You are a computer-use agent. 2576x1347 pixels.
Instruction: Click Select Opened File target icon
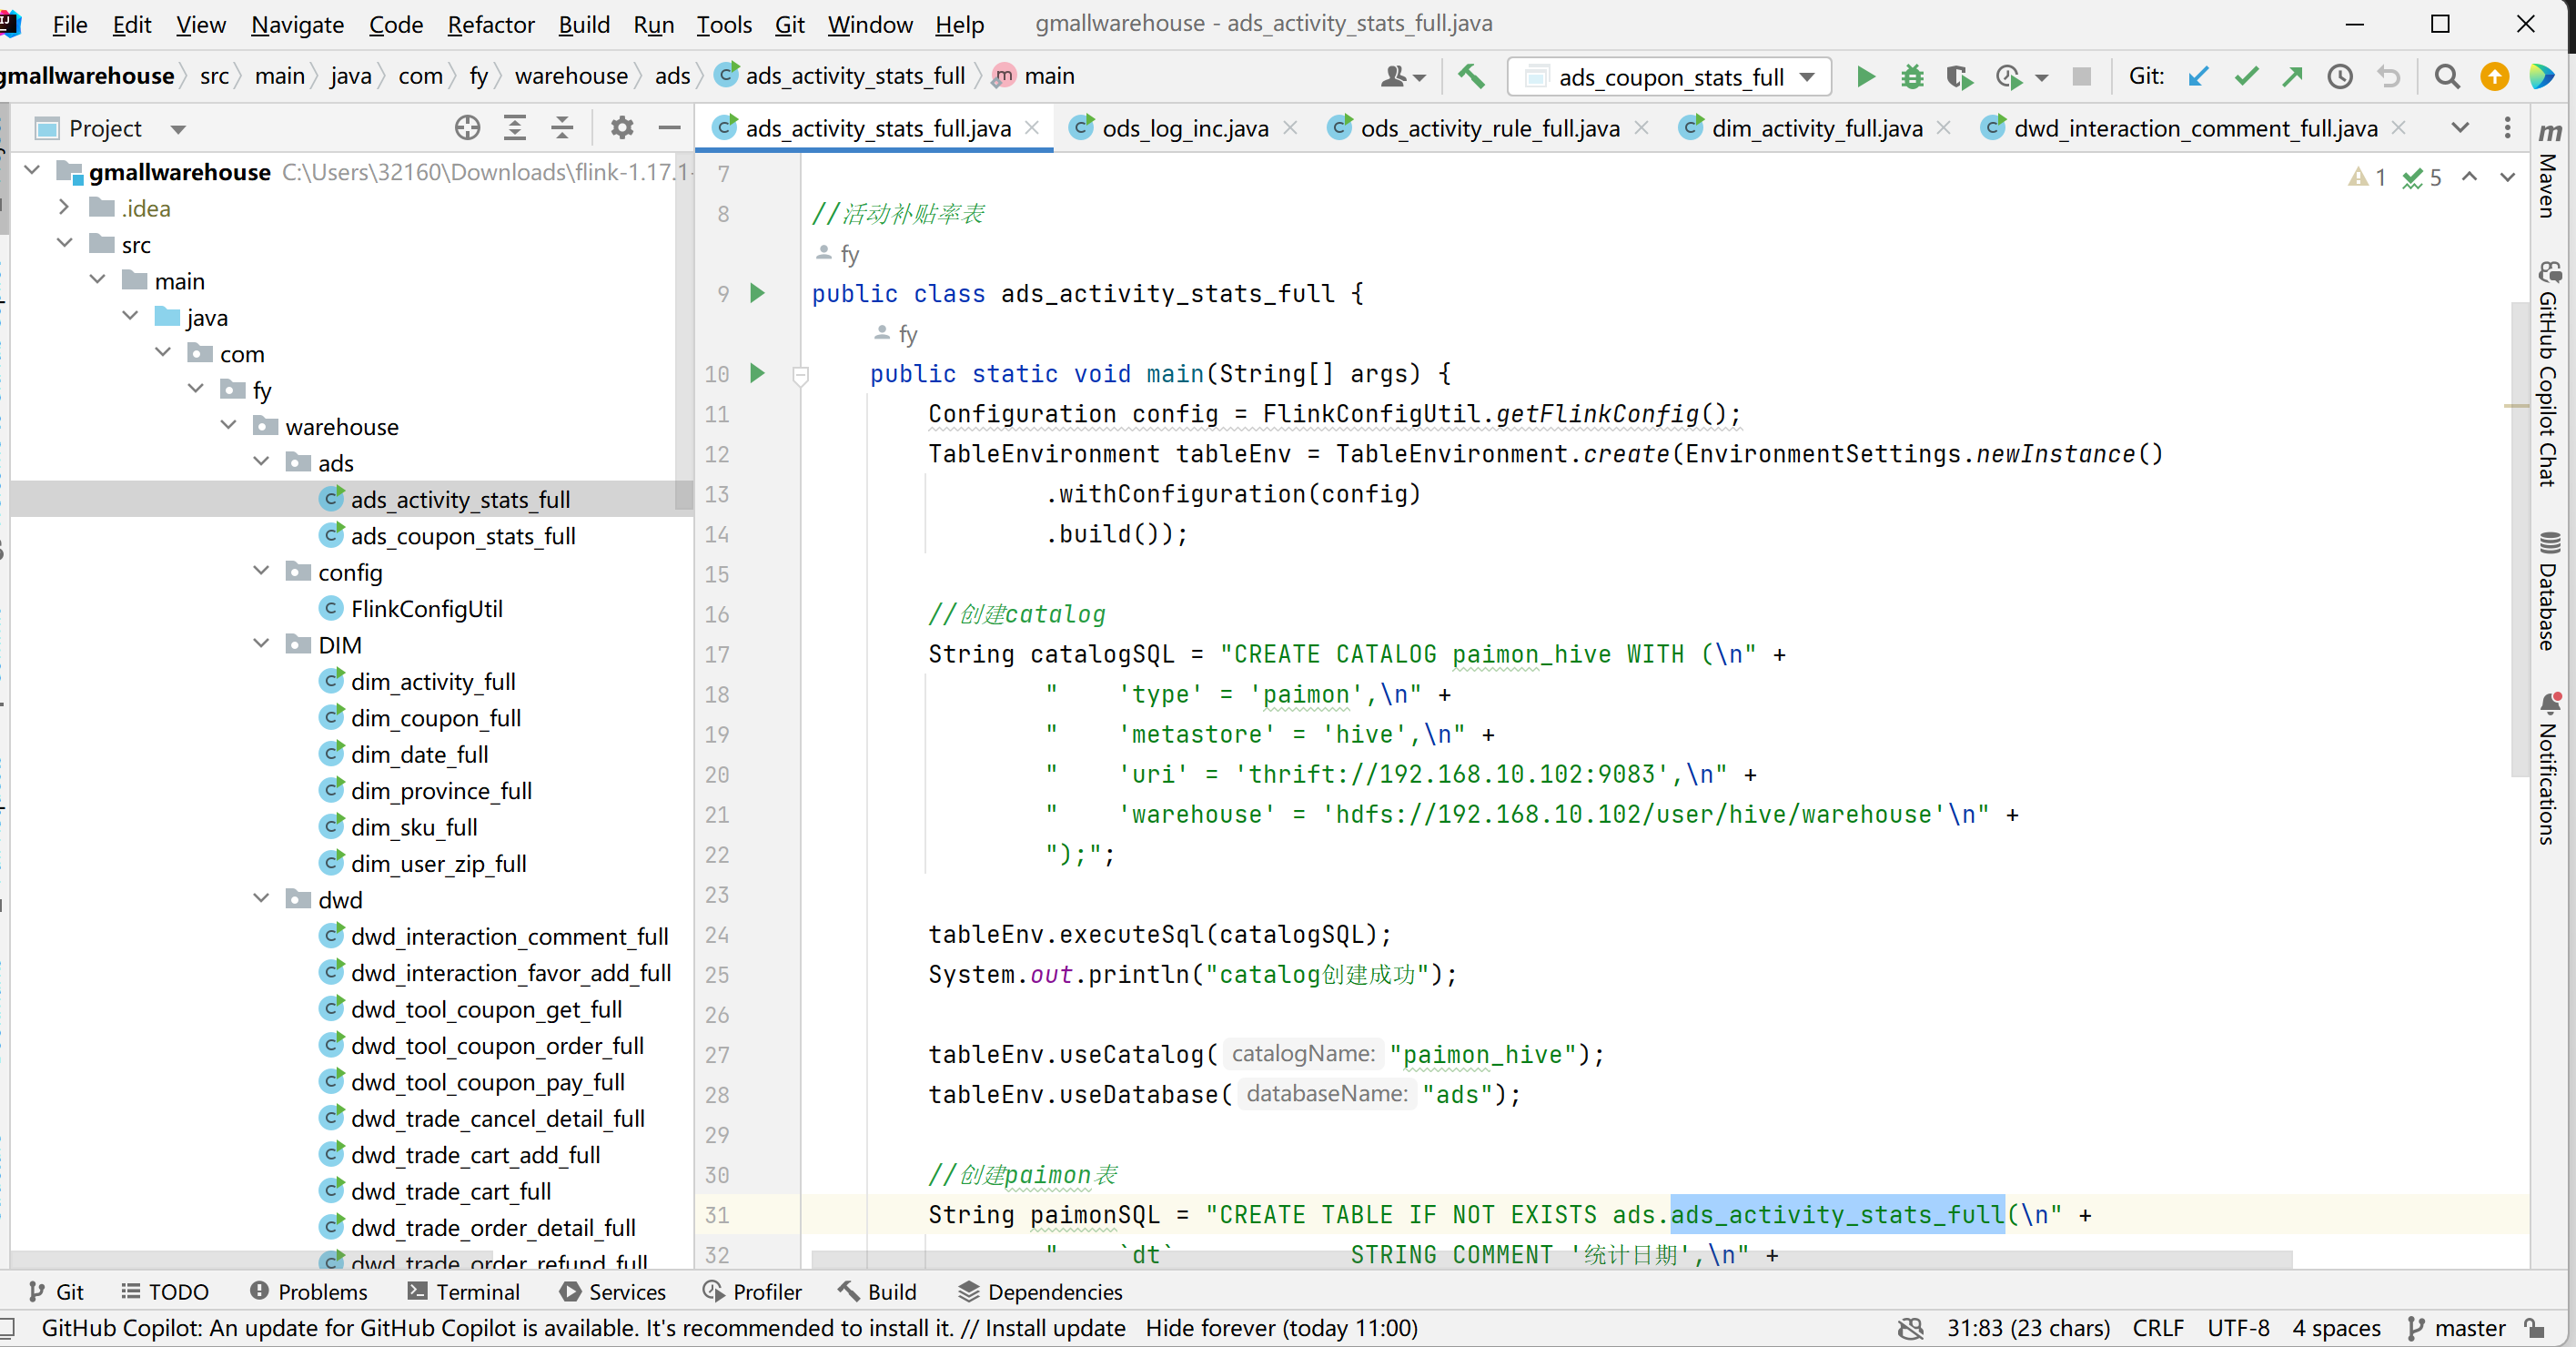(x=467, y=128)
